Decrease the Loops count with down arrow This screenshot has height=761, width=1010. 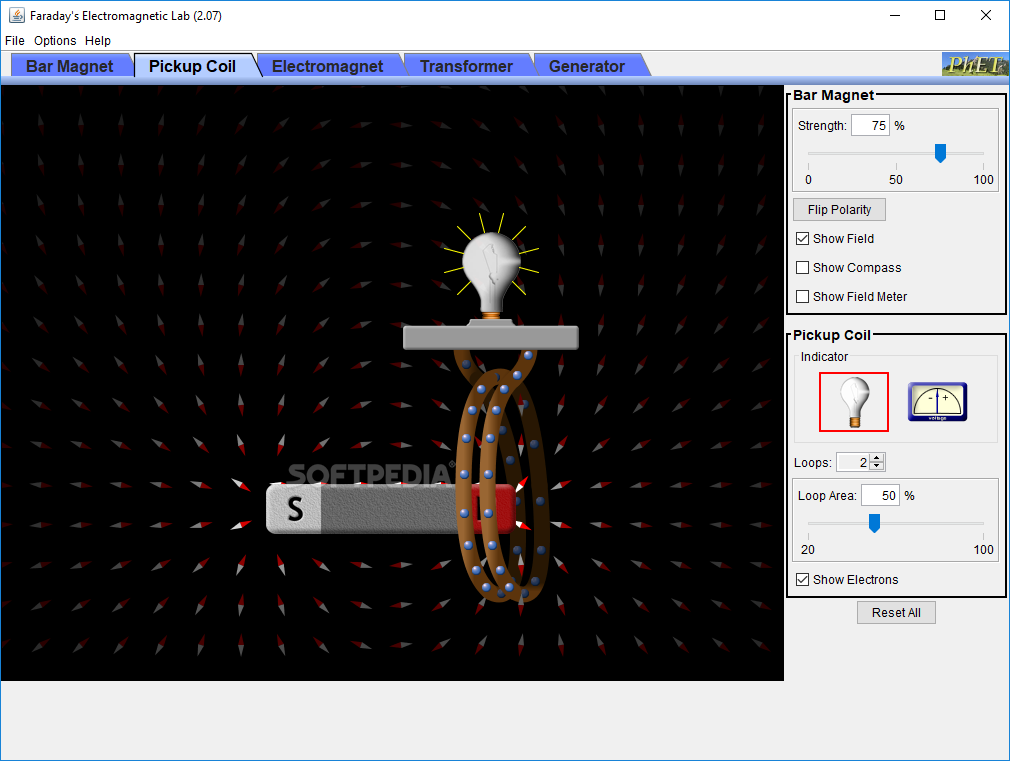[877, 466]
